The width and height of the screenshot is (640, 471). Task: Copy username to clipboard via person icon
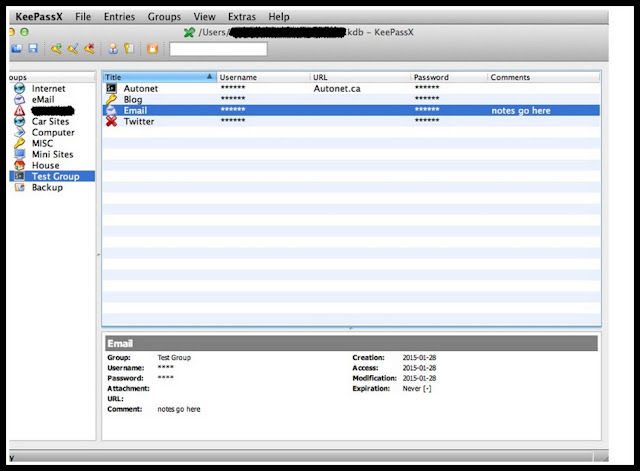point(113,49)
